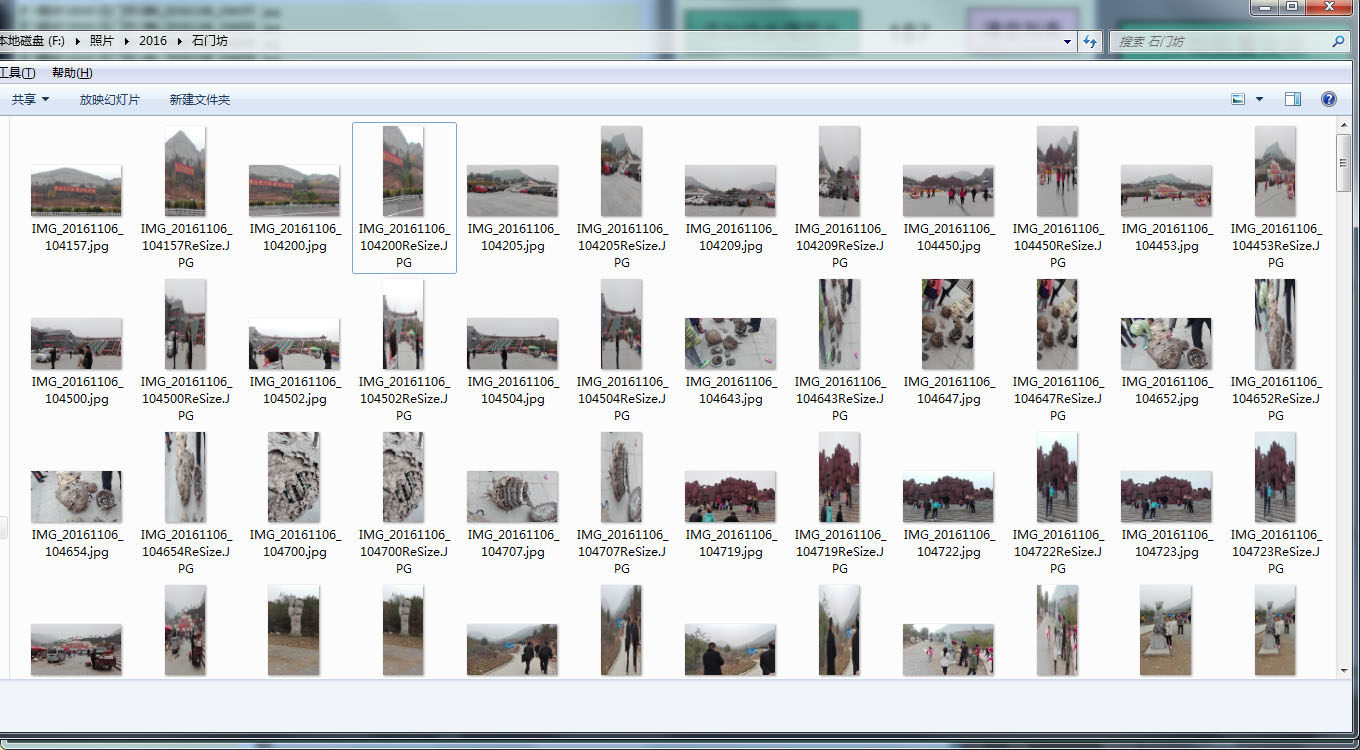Select thumbnail IMG_20161106_104500.jpg
The height and width of the screenshot is (750, 1360).
pyautogui.click(x=76, y=343)
